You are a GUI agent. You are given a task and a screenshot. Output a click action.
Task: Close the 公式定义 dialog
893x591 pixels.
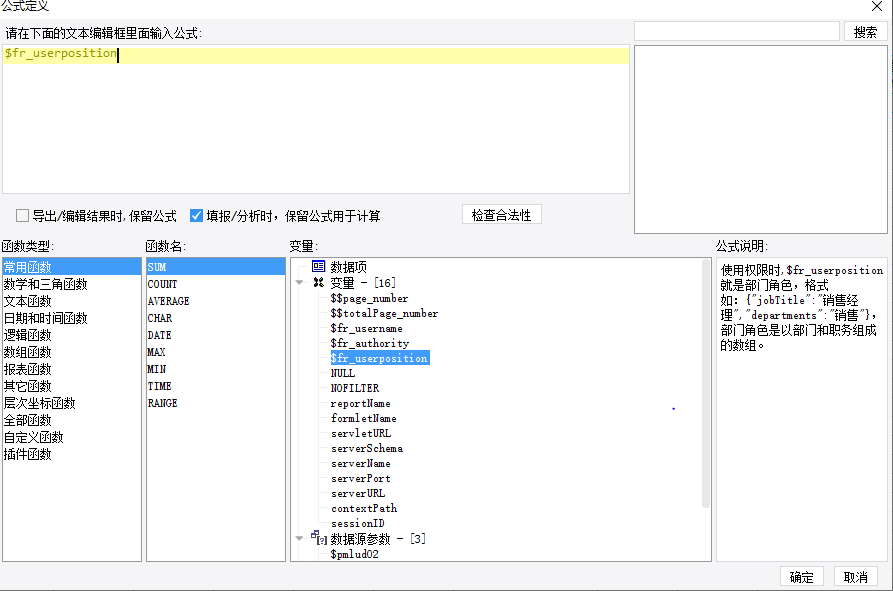(877, 6)
